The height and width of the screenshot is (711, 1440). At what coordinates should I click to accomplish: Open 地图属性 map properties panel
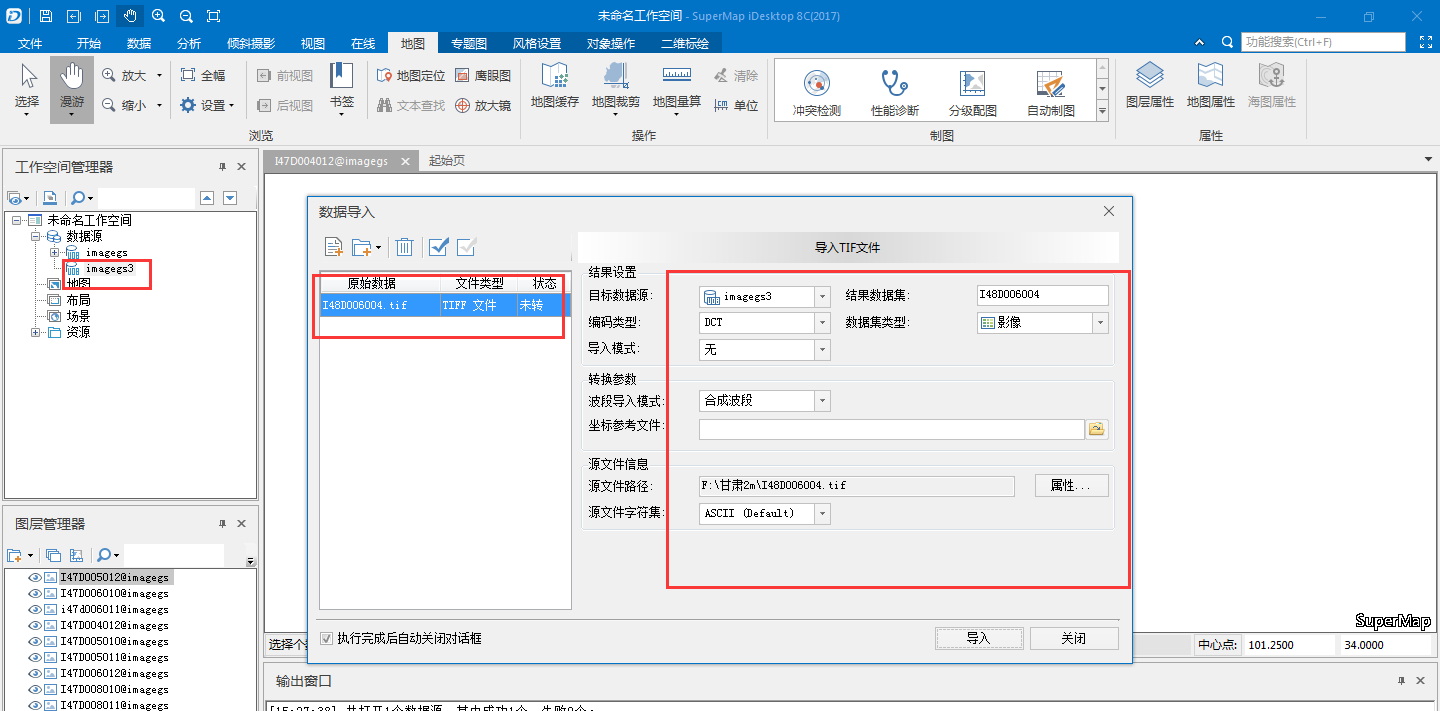click(x=1211, y=86)
